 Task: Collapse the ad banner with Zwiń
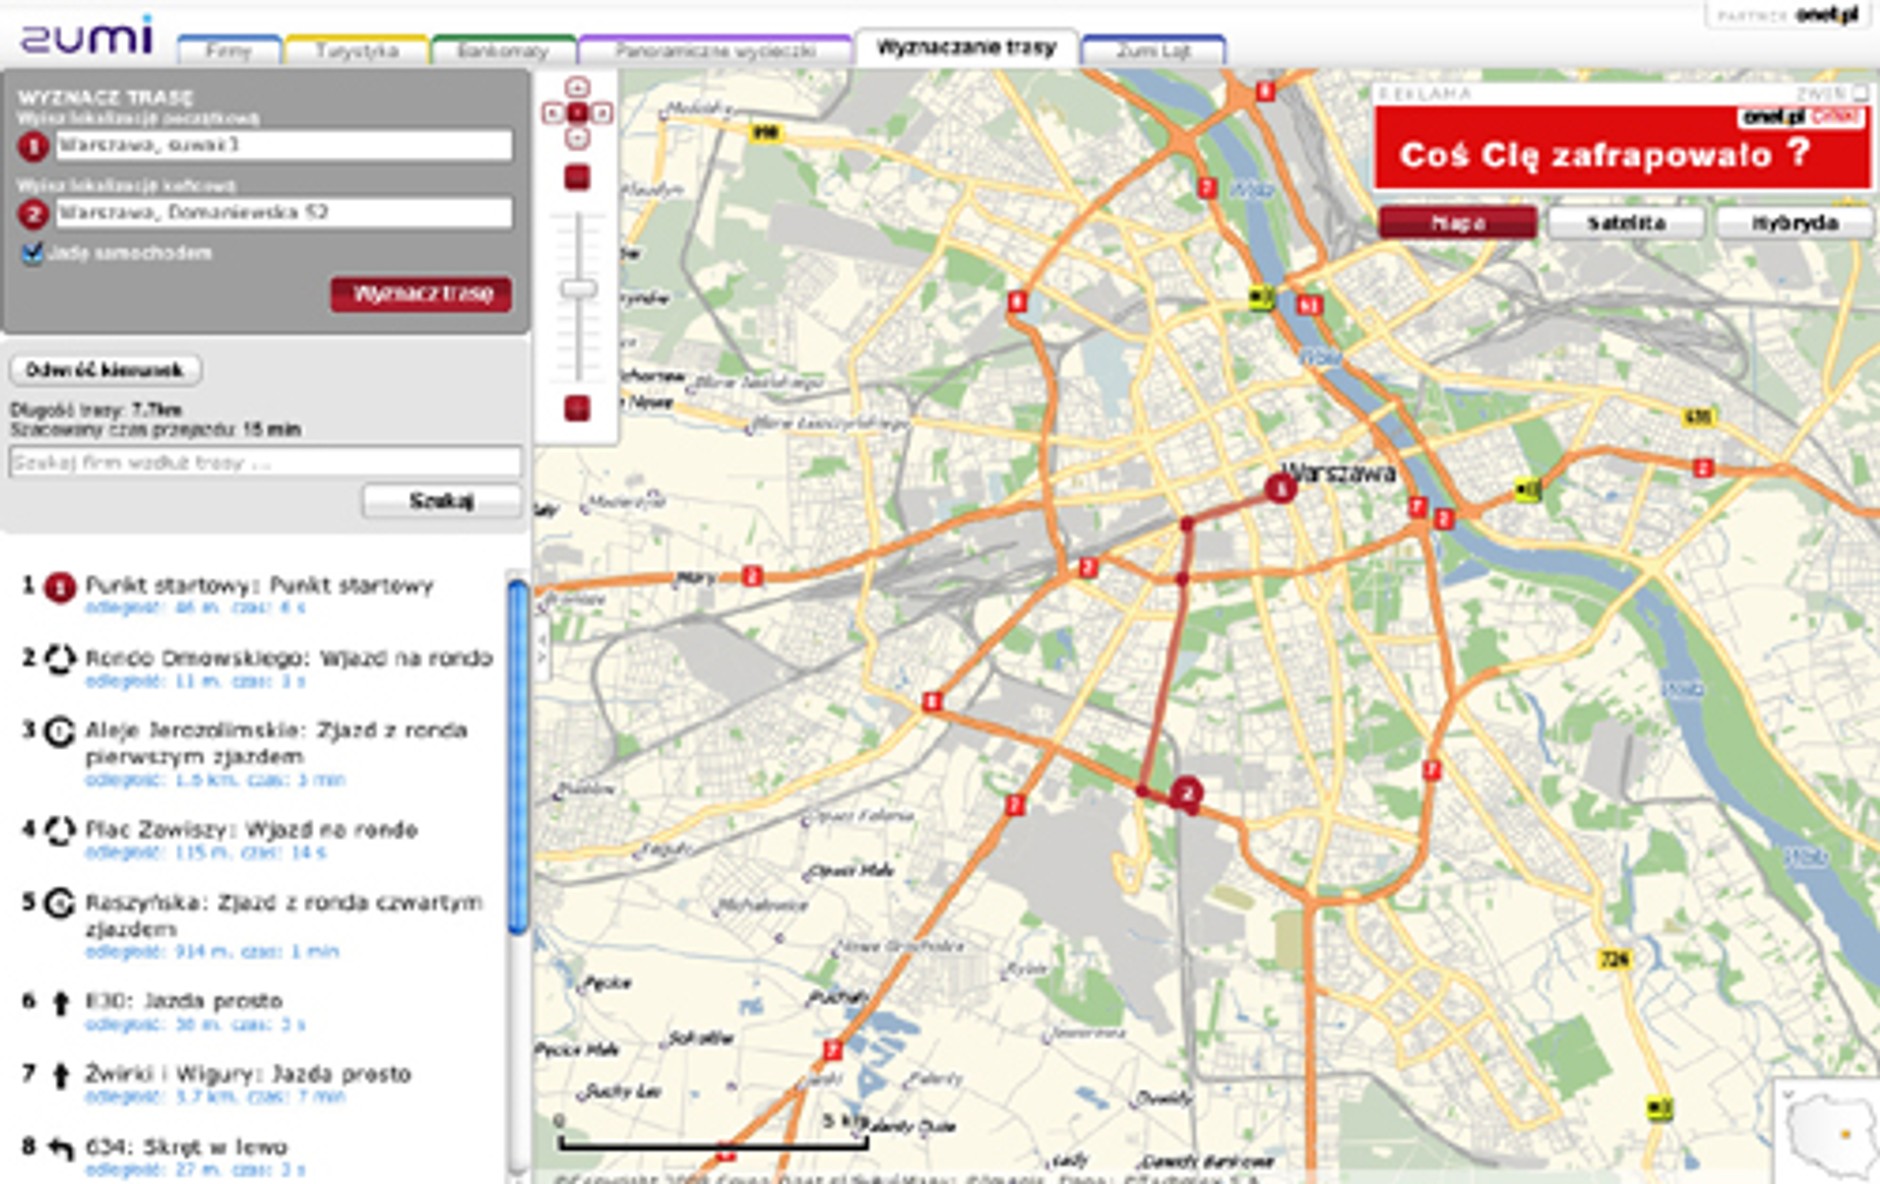coord(1832,93)
